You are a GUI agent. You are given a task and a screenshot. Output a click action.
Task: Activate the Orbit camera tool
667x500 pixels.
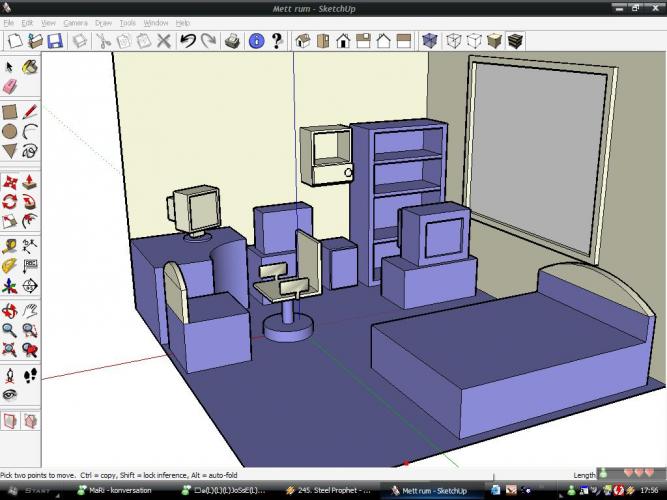pos(10,310)
